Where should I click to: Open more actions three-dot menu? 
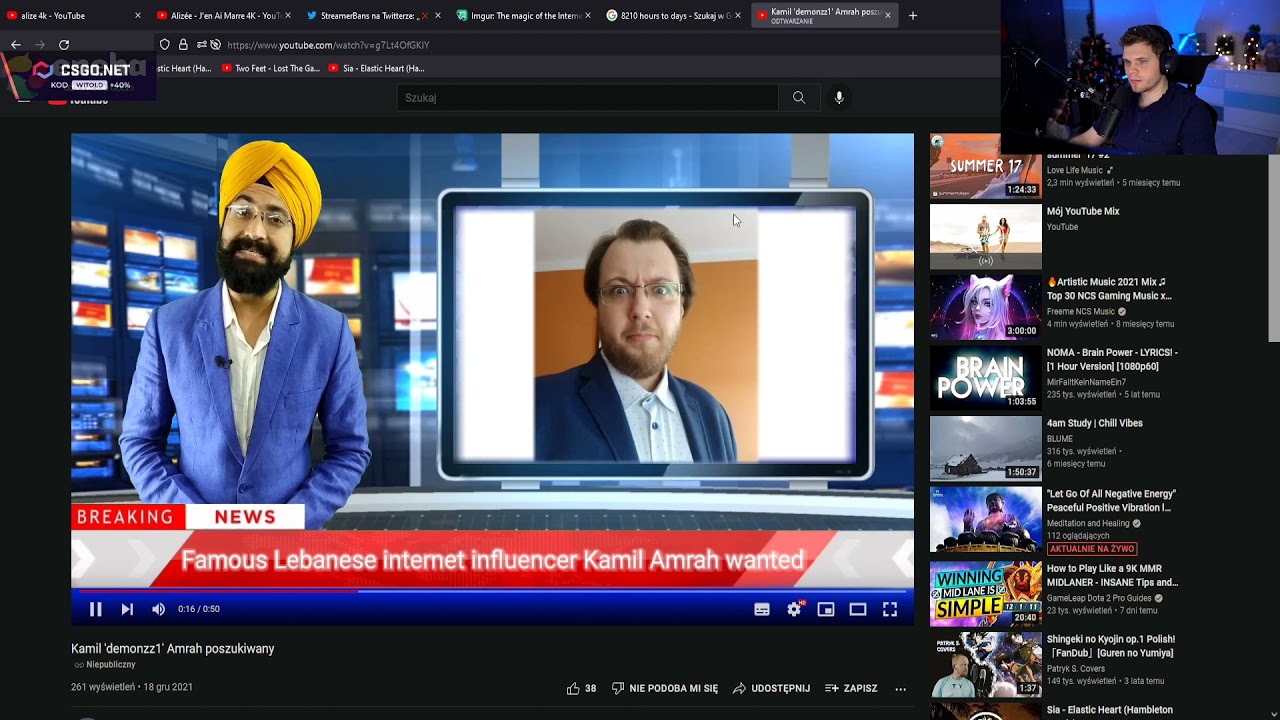(900, 688)
